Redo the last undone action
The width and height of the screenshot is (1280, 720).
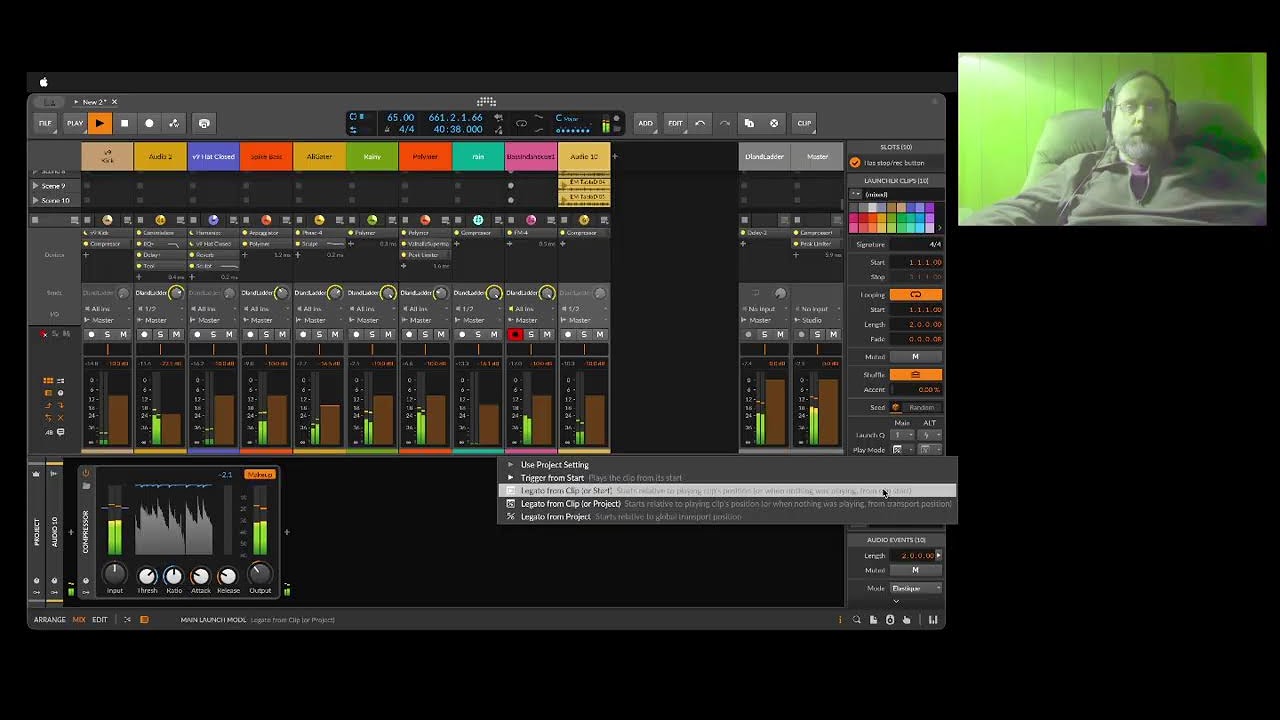[x=725, y=123]
